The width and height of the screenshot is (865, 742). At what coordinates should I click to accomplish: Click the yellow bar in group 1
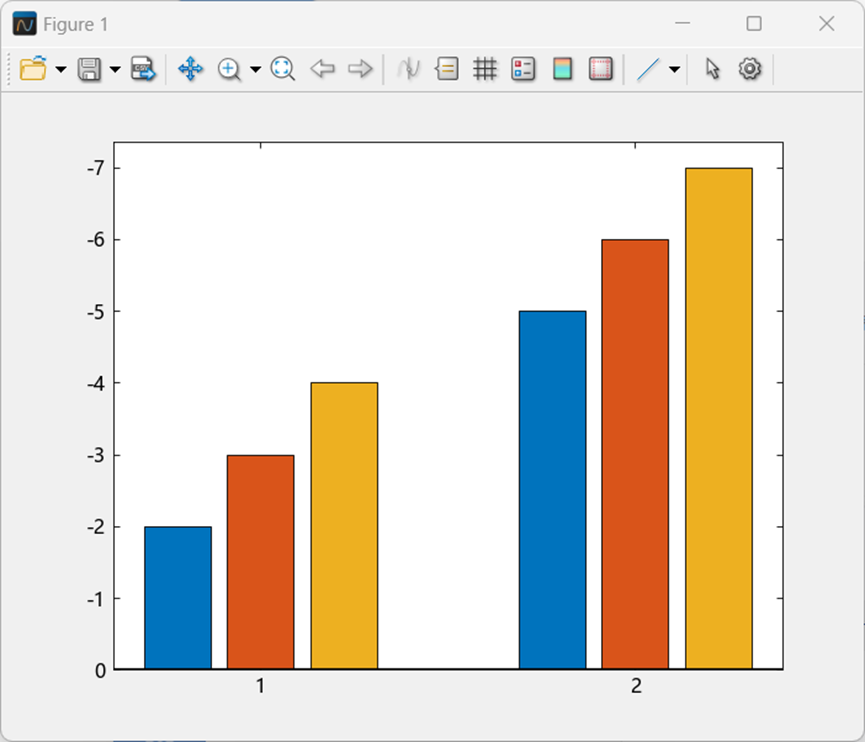pyautogui.click(x=344, y=526)
